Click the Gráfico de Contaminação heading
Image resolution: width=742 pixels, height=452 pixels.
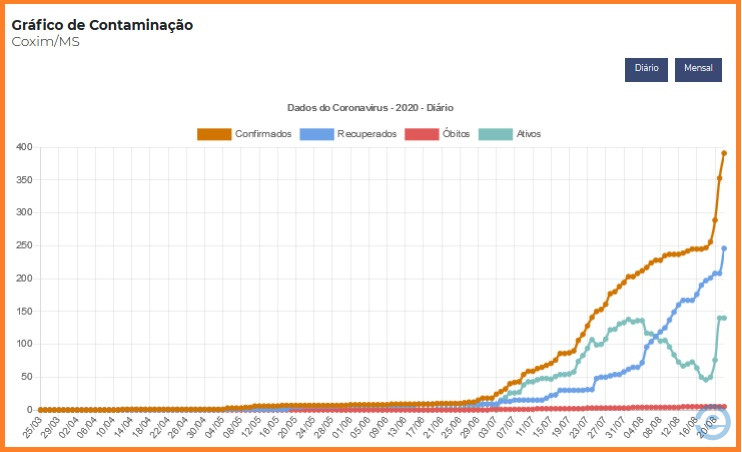(102, 25)
